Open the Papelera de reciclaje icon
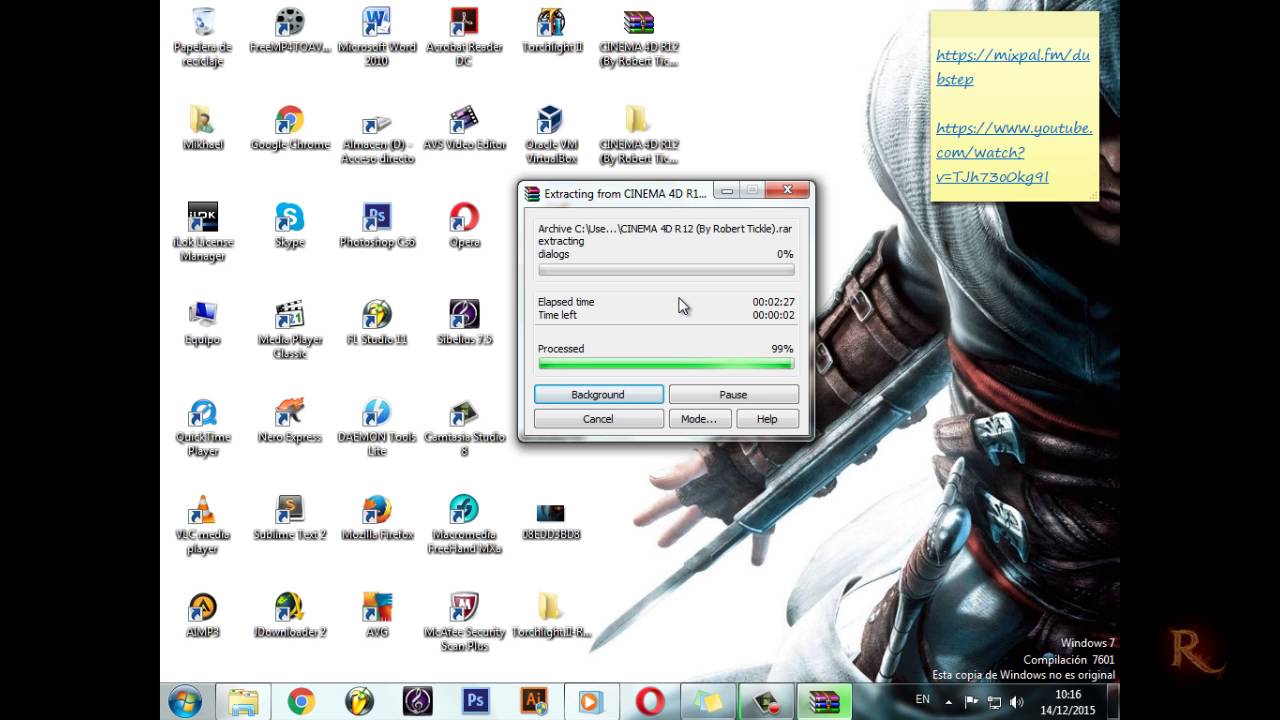This screenshot has width=1280, height=720. [203, 36]
